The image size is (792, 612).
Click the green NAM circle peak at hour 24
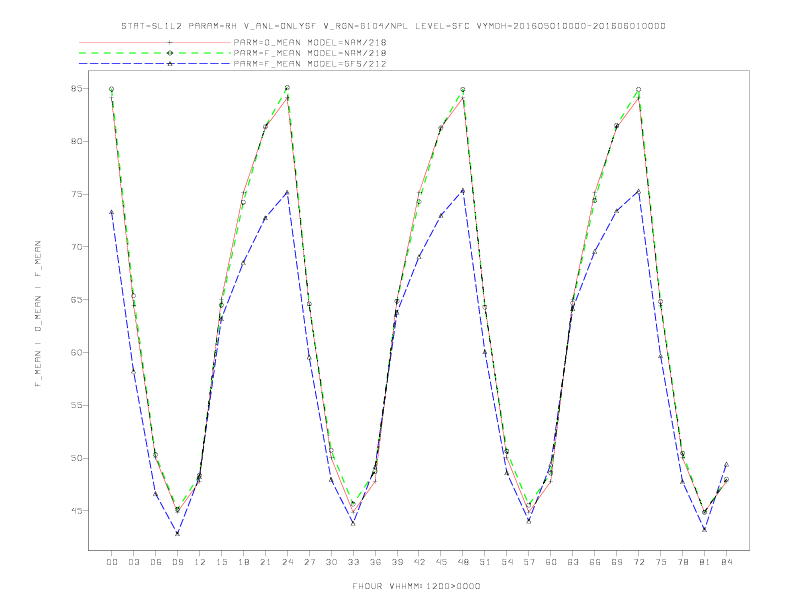coord(287,88)
